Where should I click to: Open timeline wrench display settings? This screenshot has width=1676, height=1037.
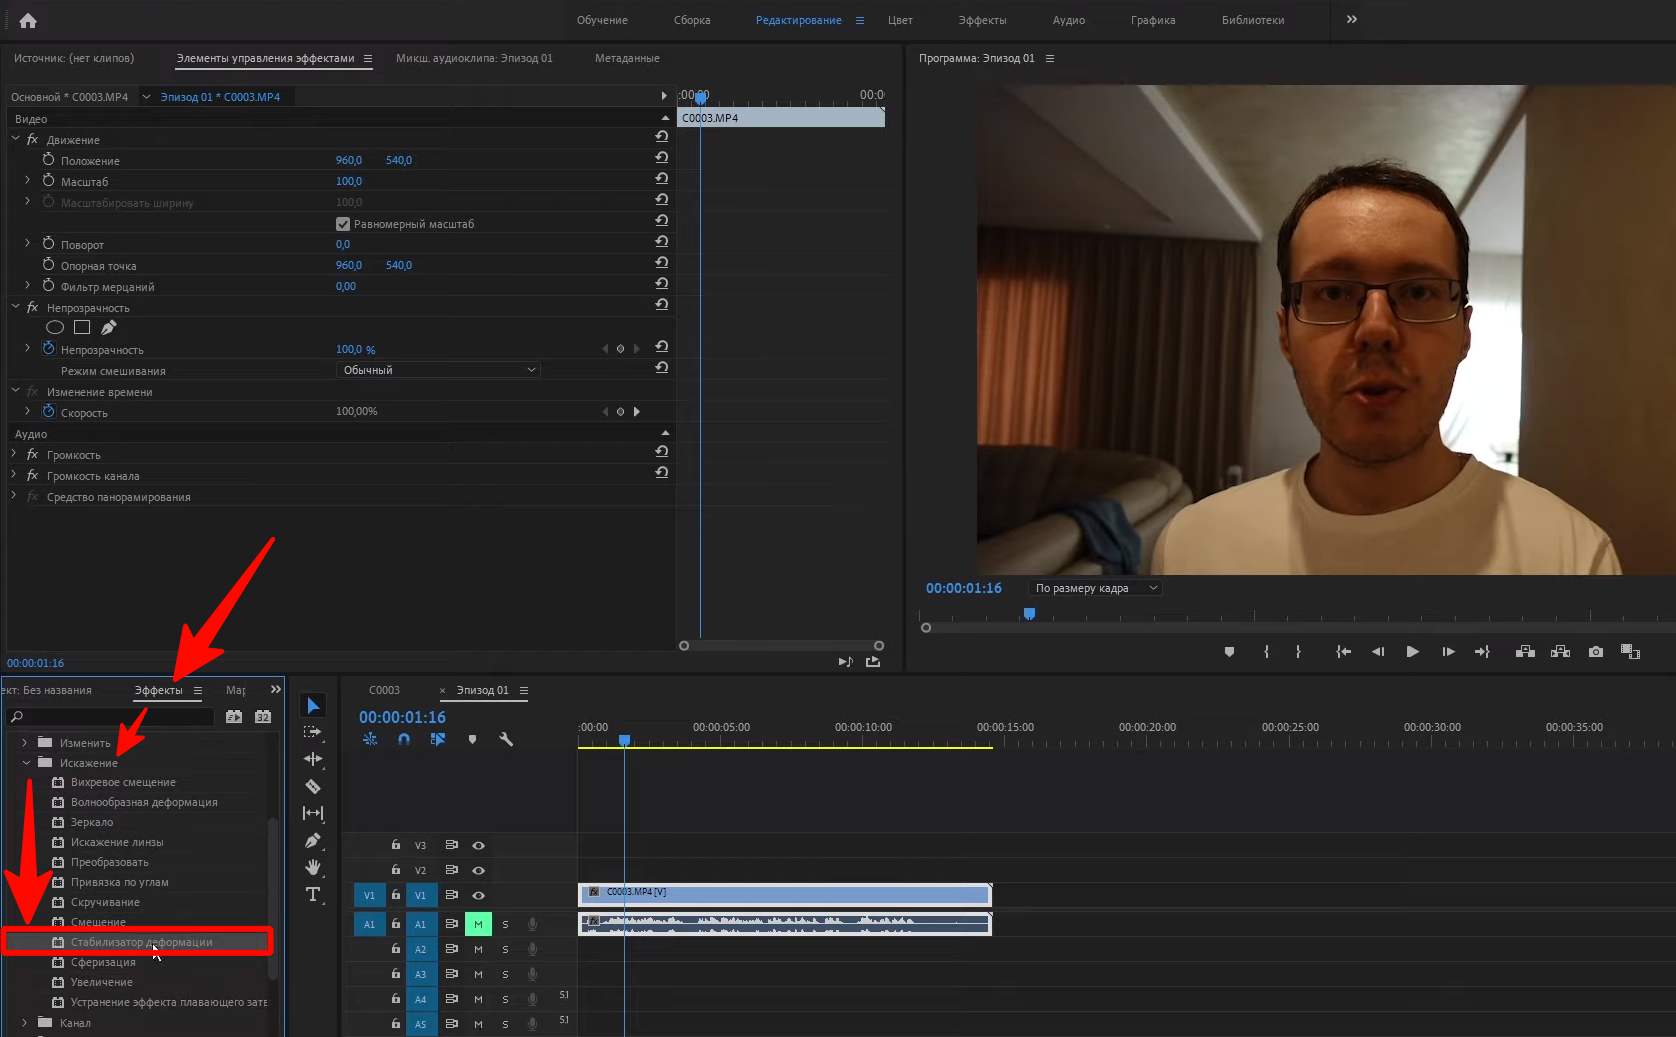(x=506, y=739)
